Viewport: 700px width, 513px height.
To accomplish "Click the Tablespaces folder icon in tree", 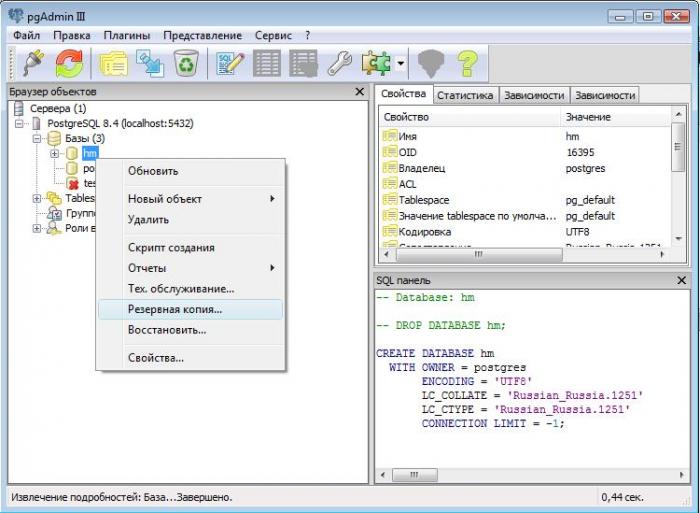I will pos(54,198).
